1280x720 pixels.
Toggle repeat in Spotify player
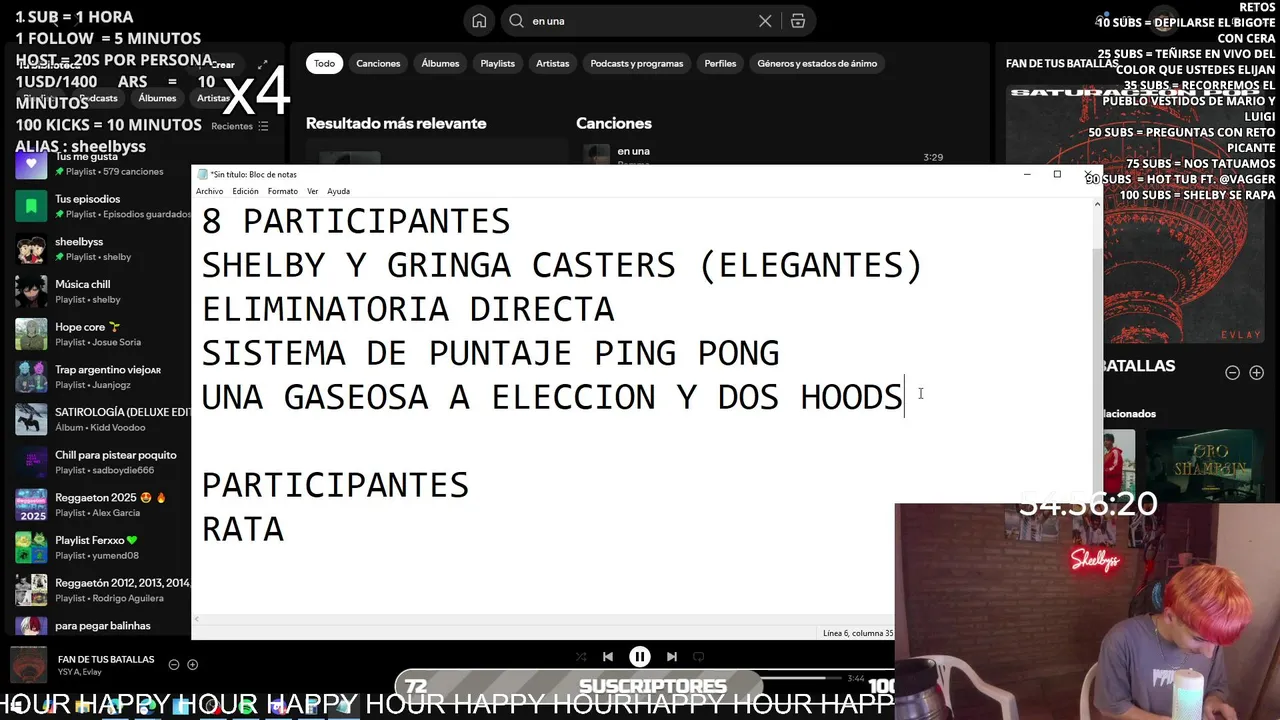coord(699,657)
